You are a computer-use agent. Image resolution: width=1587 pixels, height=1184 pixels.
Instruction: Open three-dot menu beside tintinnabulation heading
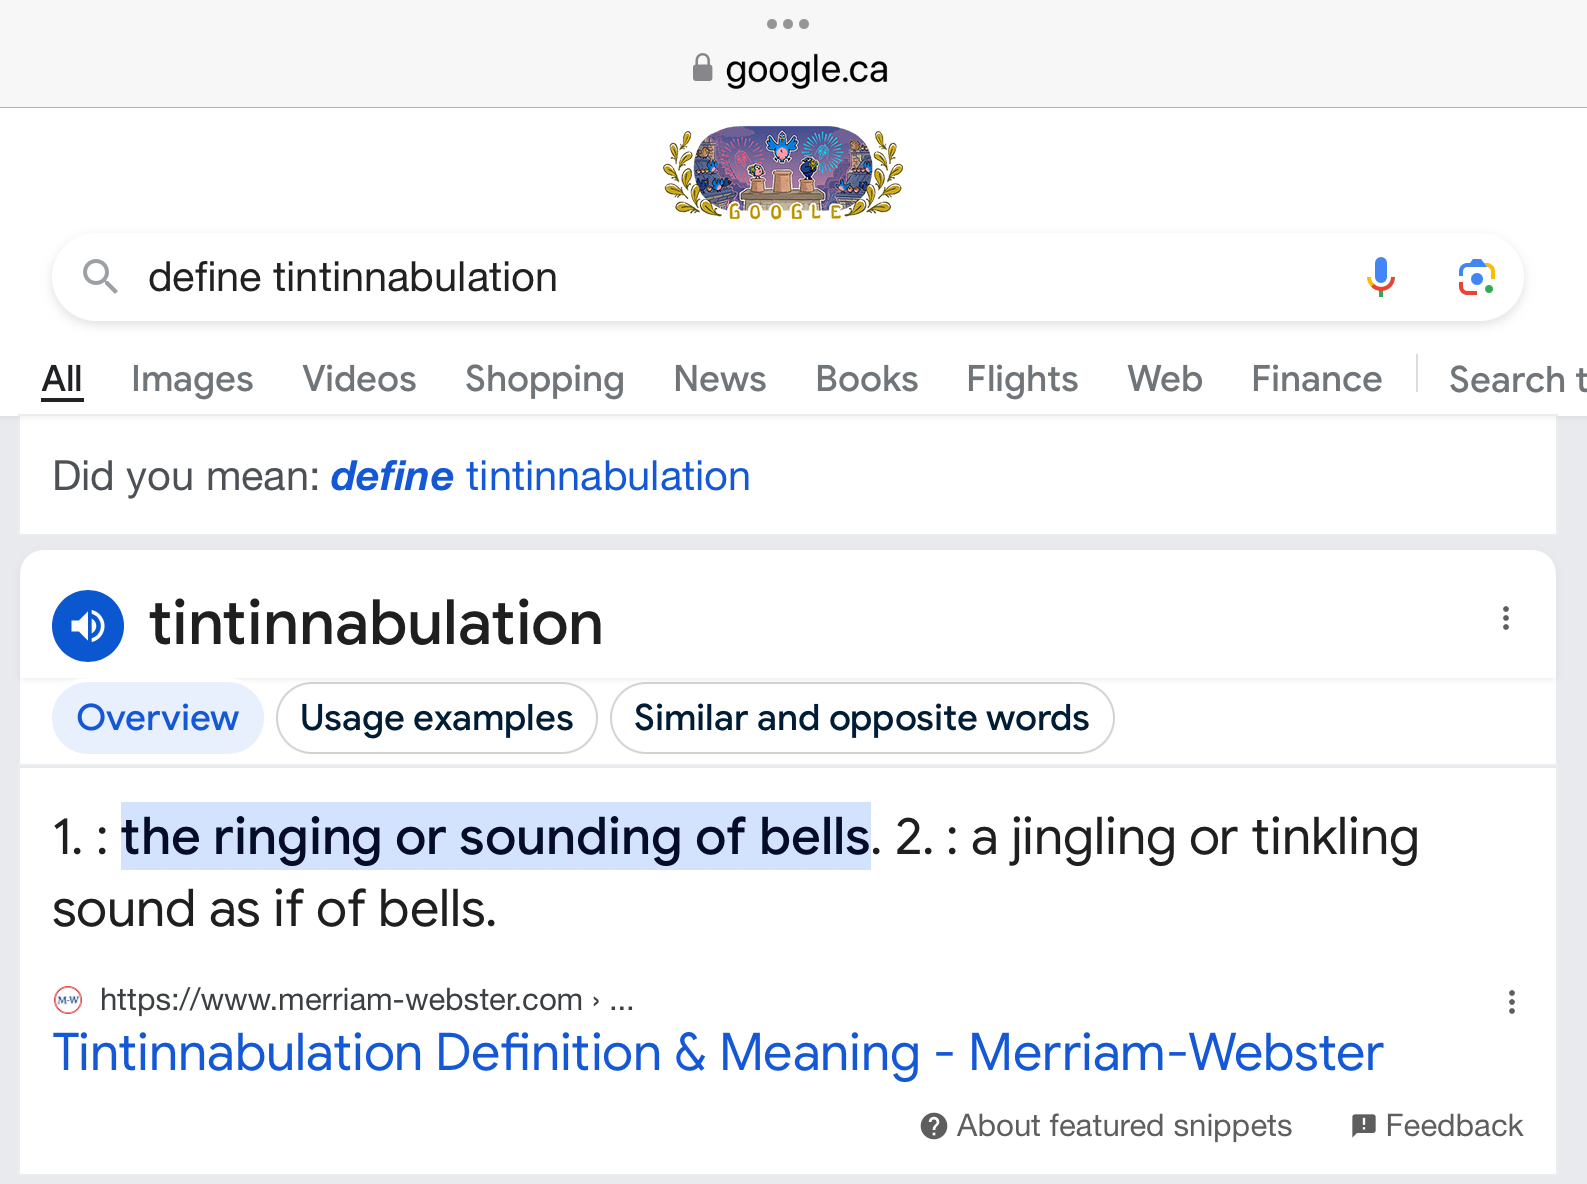pyautogui.click(x=1505, y=618)
